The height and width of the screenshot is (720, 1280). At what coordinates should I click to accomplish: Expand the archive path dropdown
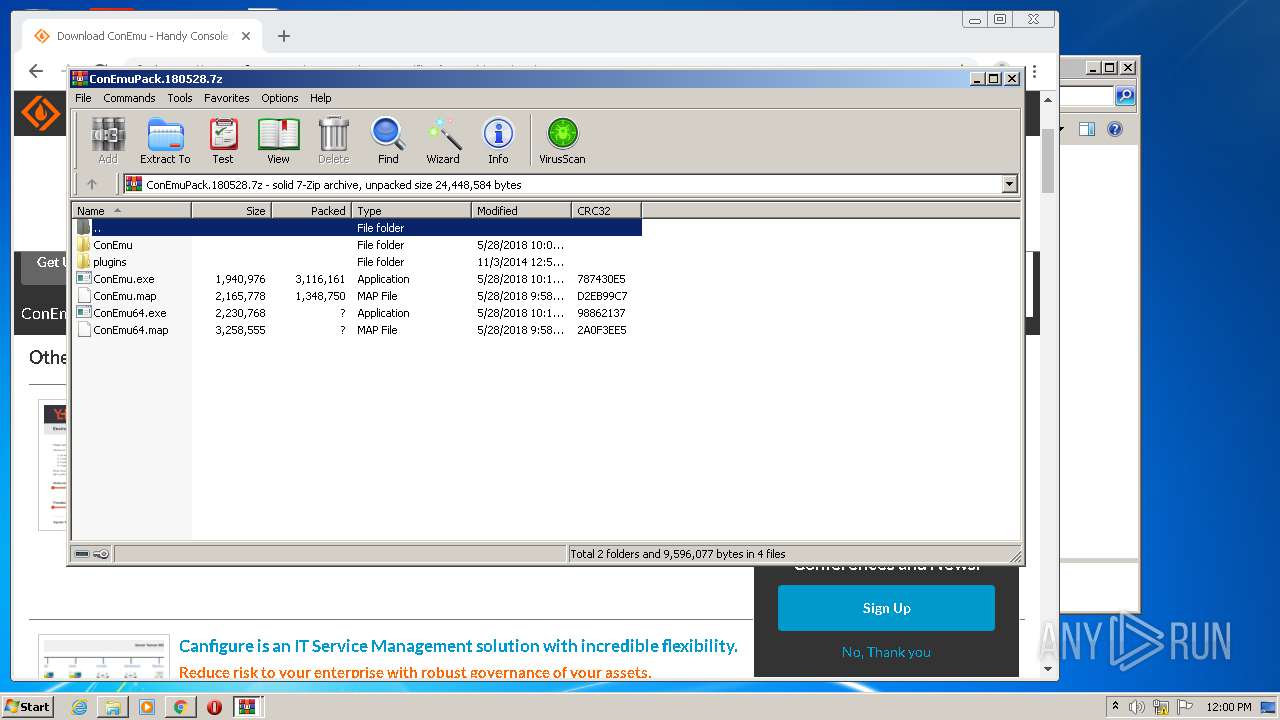[1009, 184]
